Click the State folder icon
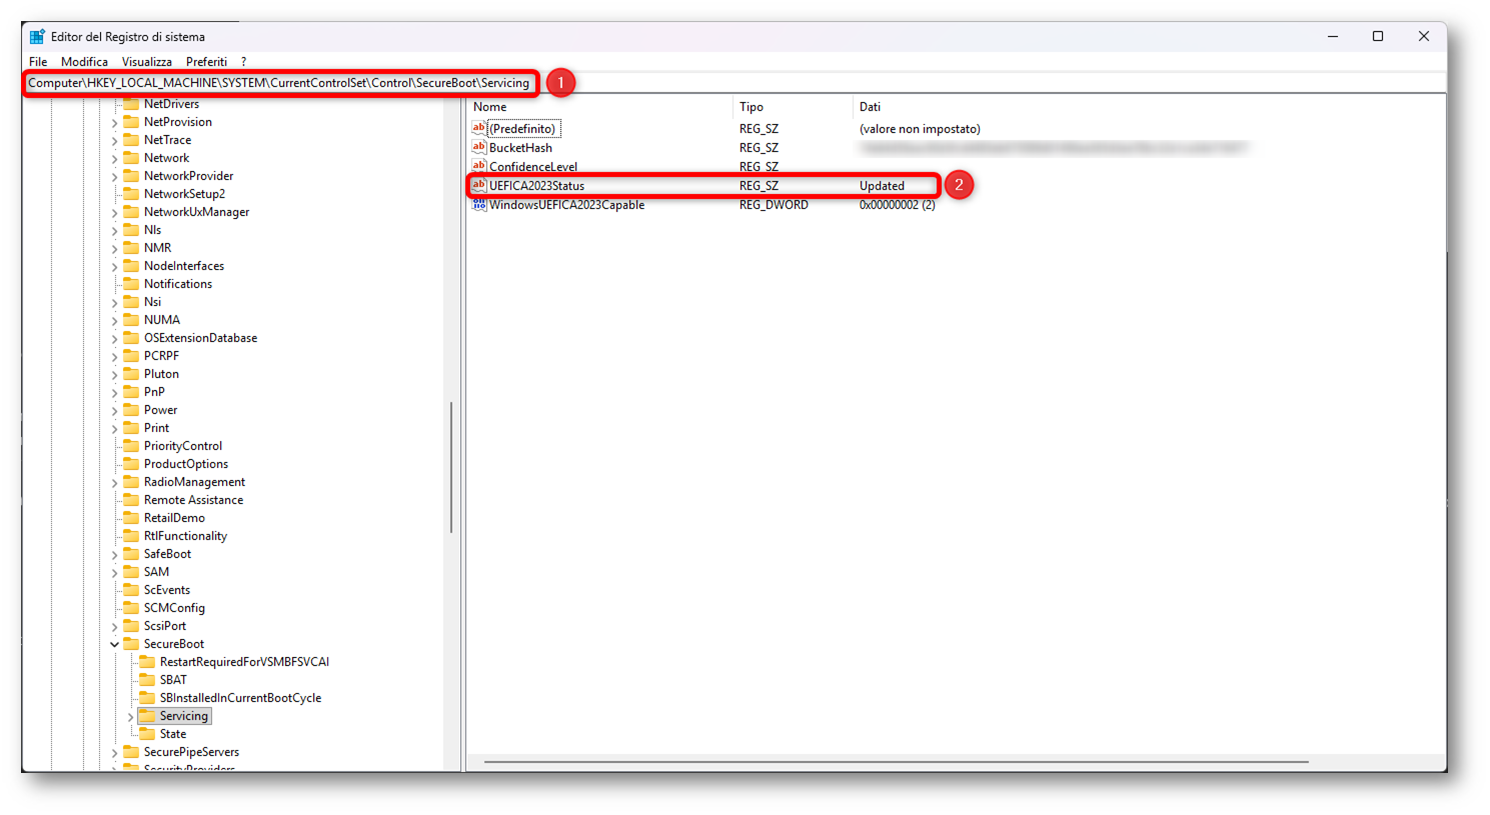 (x=147, y=734)
